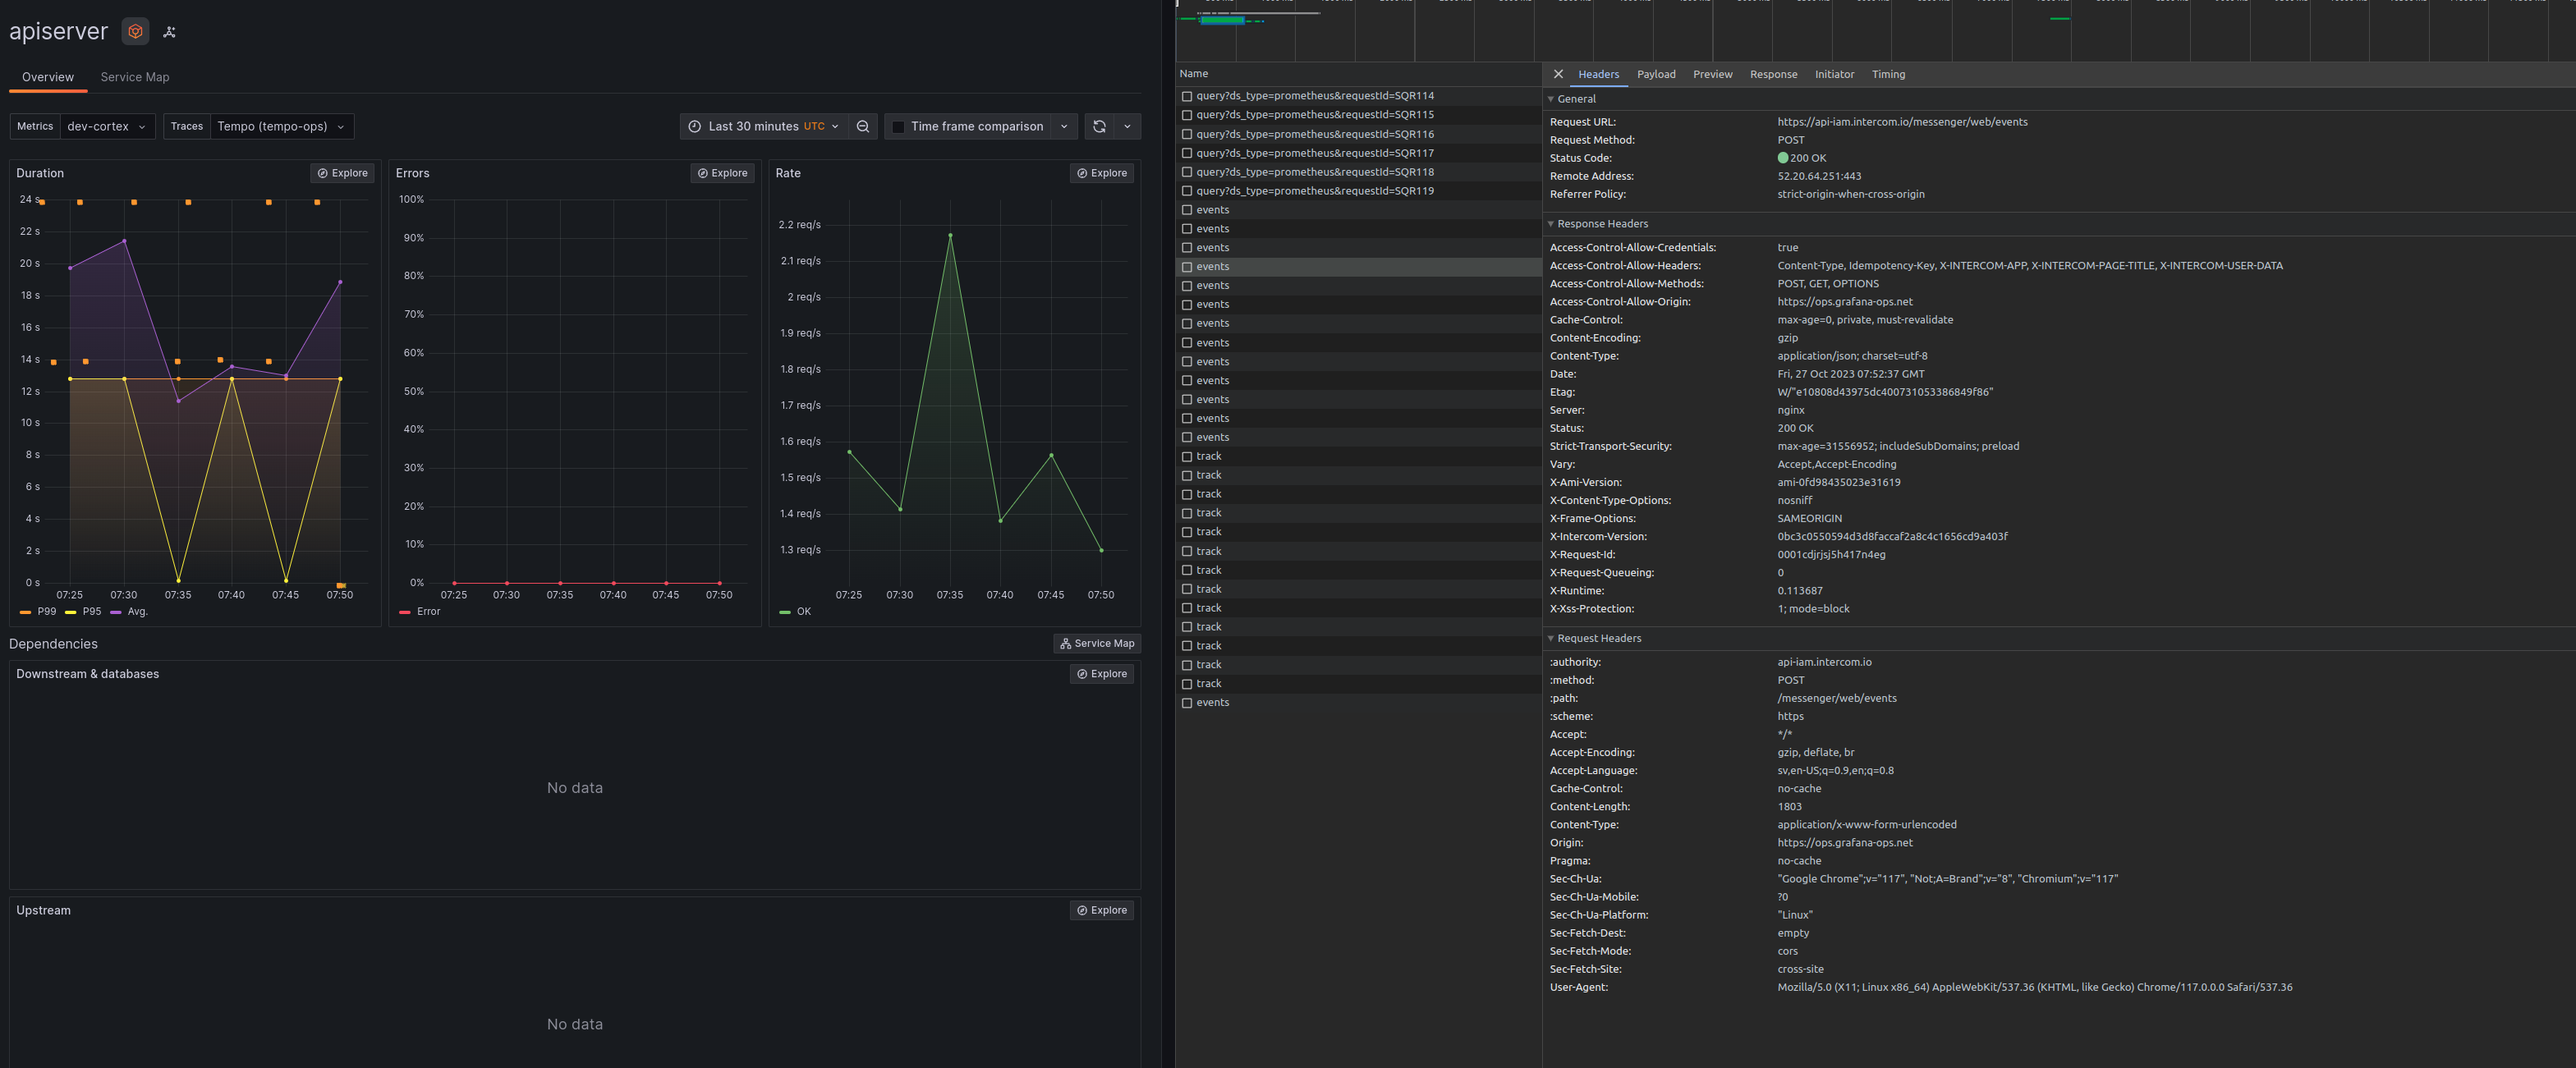Click the red Error legend swatch
2576x1068 pixels.
click(x=404, y=611)
